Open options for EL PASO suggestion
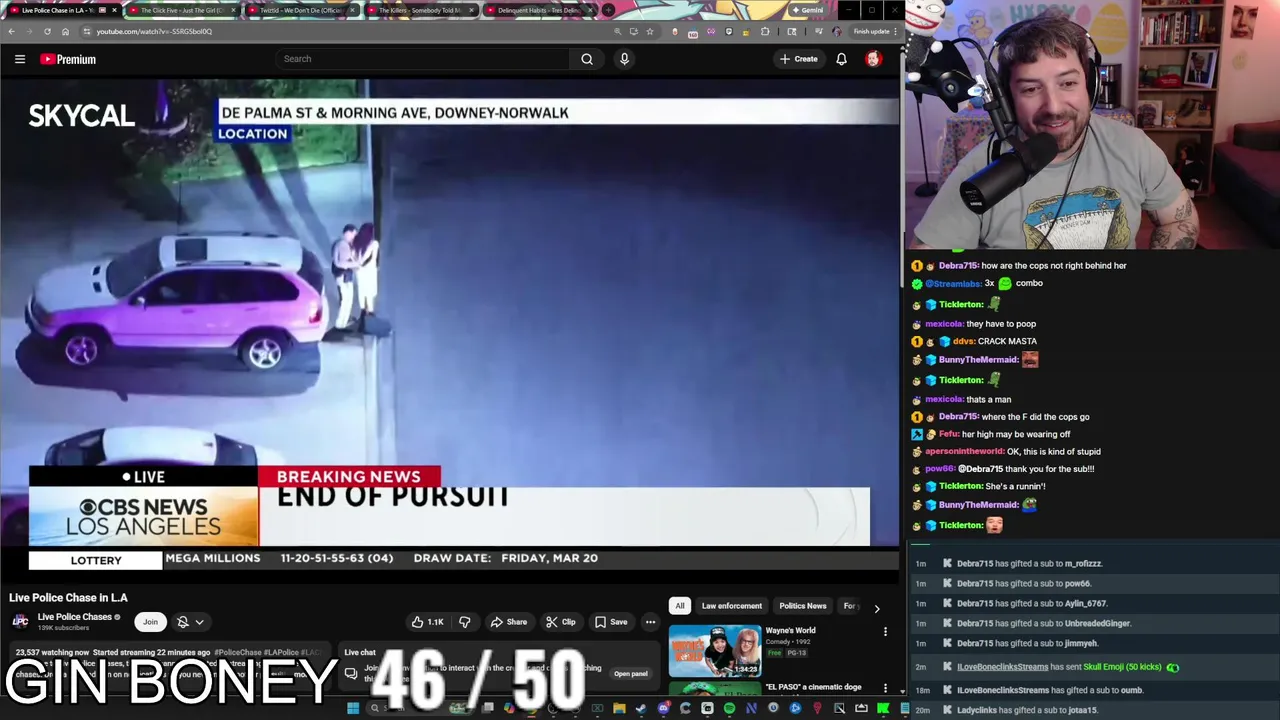The width and height of the screenshot is (1280, 720). pyautogui.click(x=885, y=688)
